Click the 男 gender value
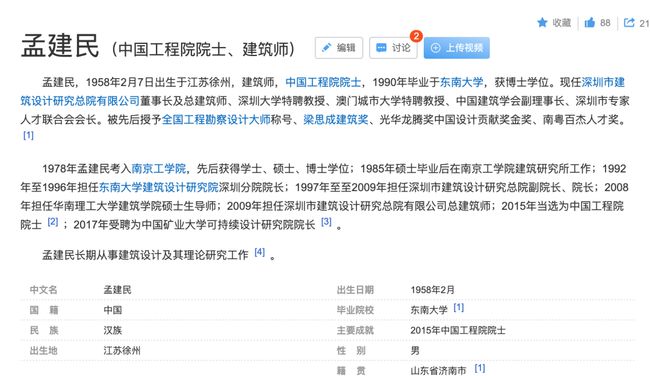 pyautogui.click(x=415, y=351)
